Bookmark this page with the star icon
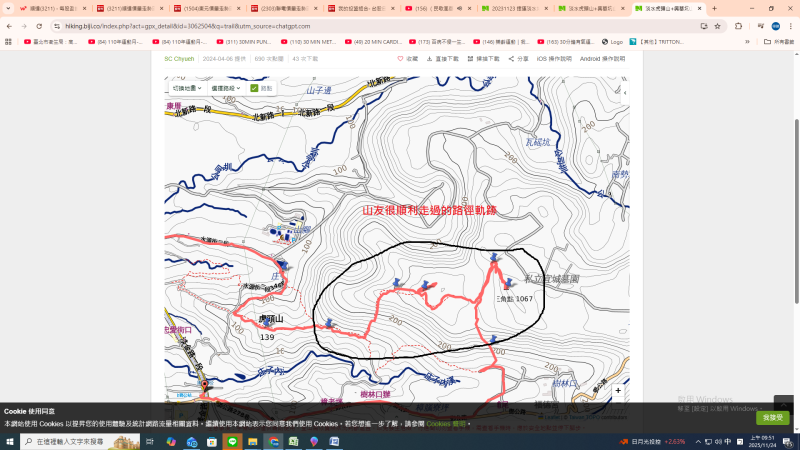This screenshot has height=450, width=800. click(x=717, y=26)
